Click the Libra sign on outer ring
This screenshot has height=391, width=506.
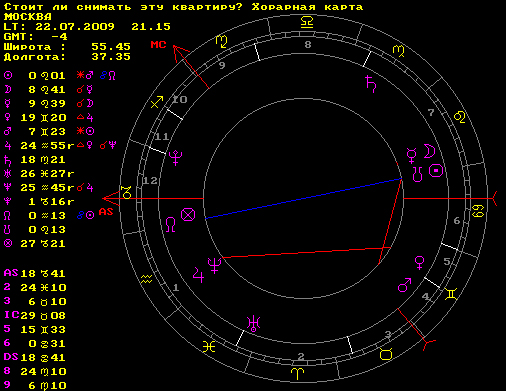[307, 22]
